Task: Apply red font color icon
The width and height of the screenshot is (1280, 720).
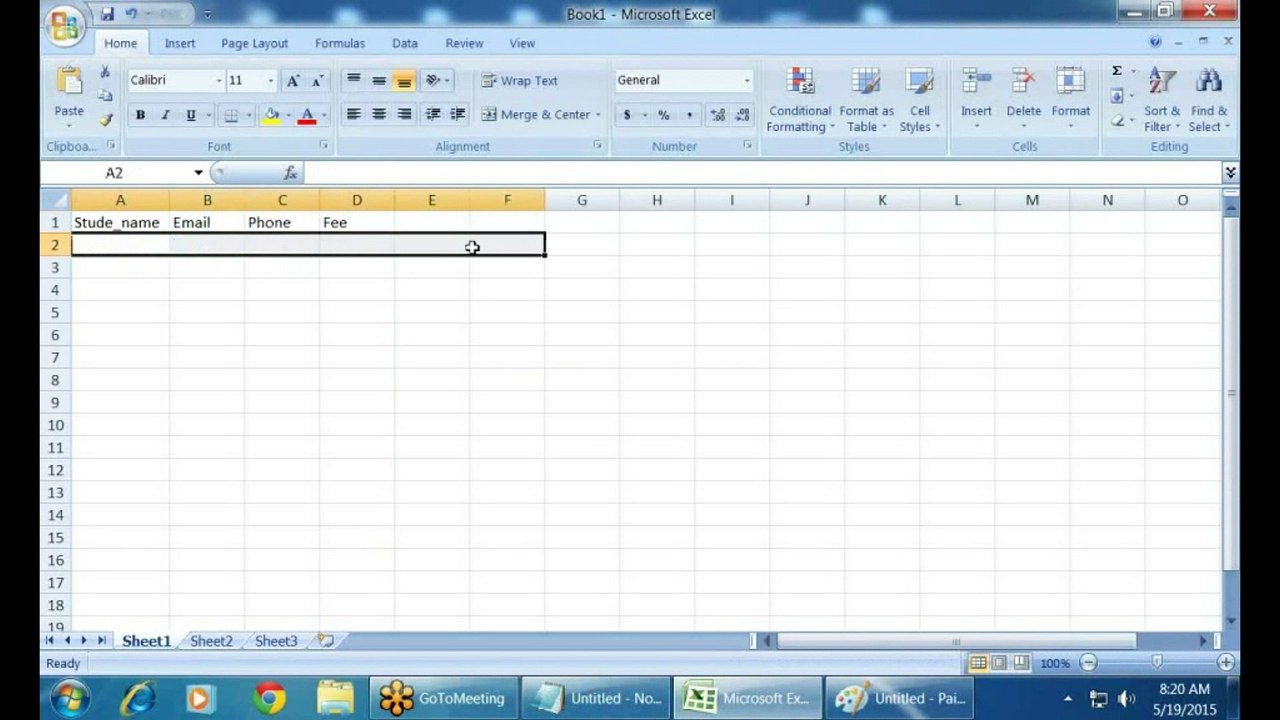Action: click(x=307, y=115)
